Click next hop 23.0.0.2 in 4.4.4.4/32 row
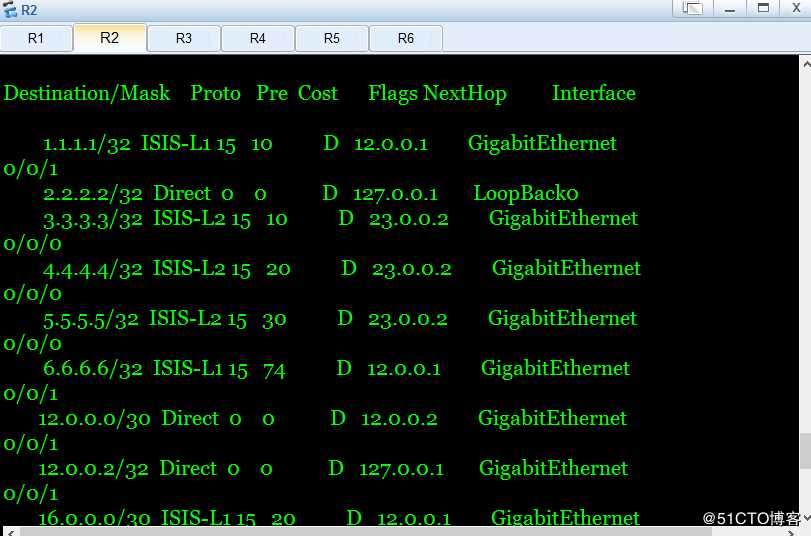 click(x=412, y=270)
